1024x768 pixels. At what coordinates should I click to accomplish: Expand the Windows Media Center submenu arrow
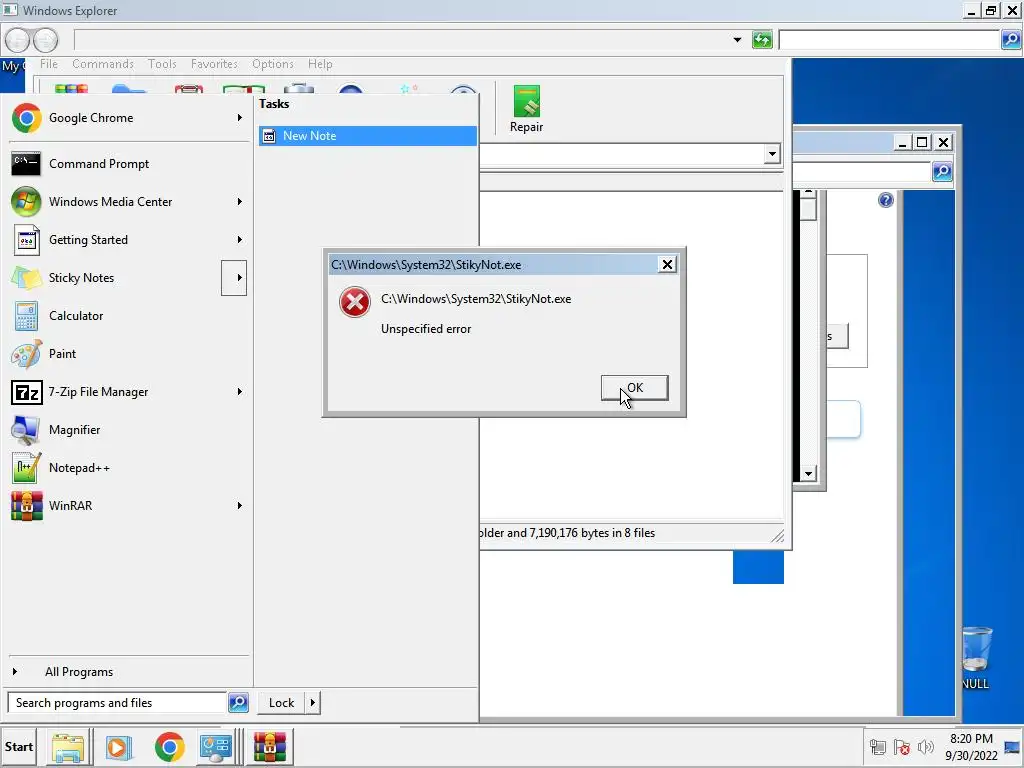[x=240, y=202]
